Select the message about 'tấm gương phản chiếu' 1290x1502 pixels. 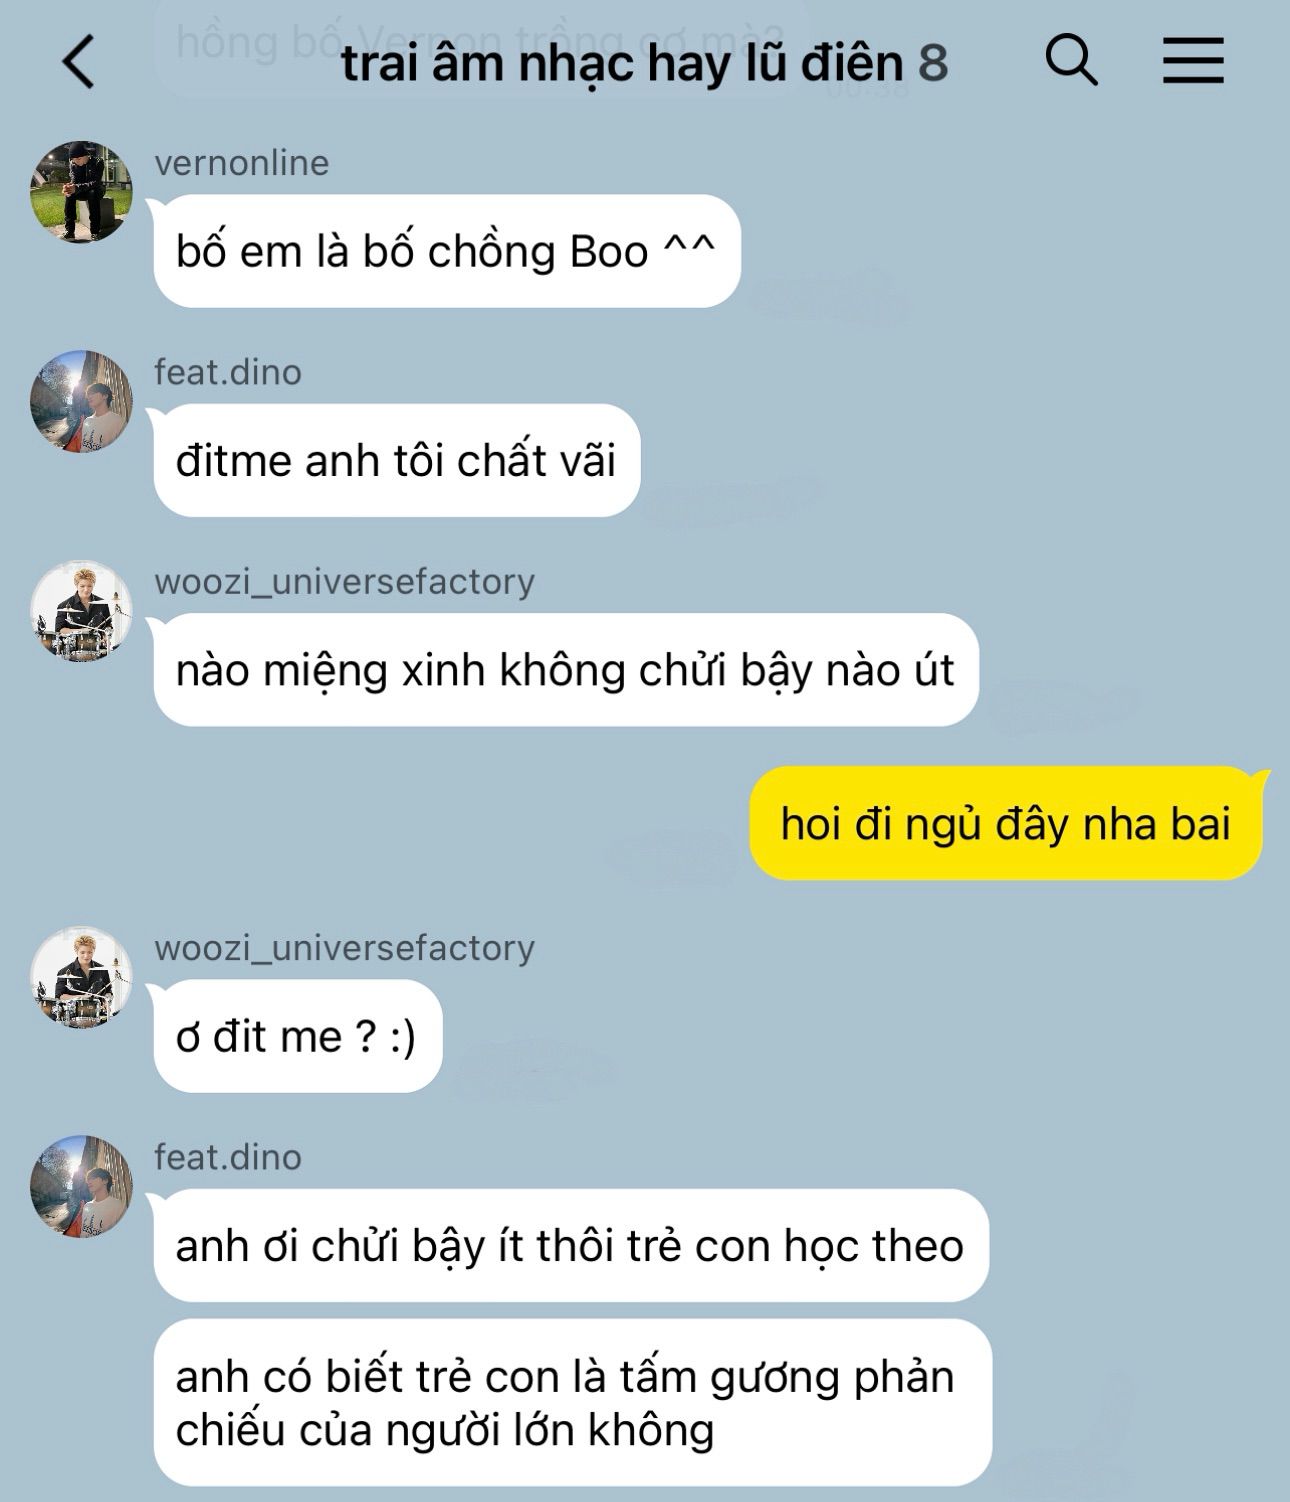tap(572, 1402)
